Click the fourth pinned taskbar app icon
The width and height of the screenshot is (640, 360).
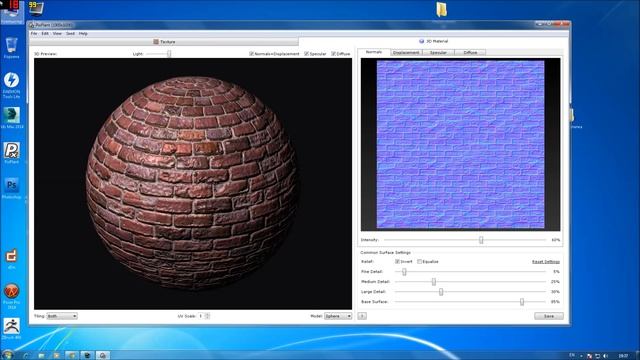tap(72, 356)
